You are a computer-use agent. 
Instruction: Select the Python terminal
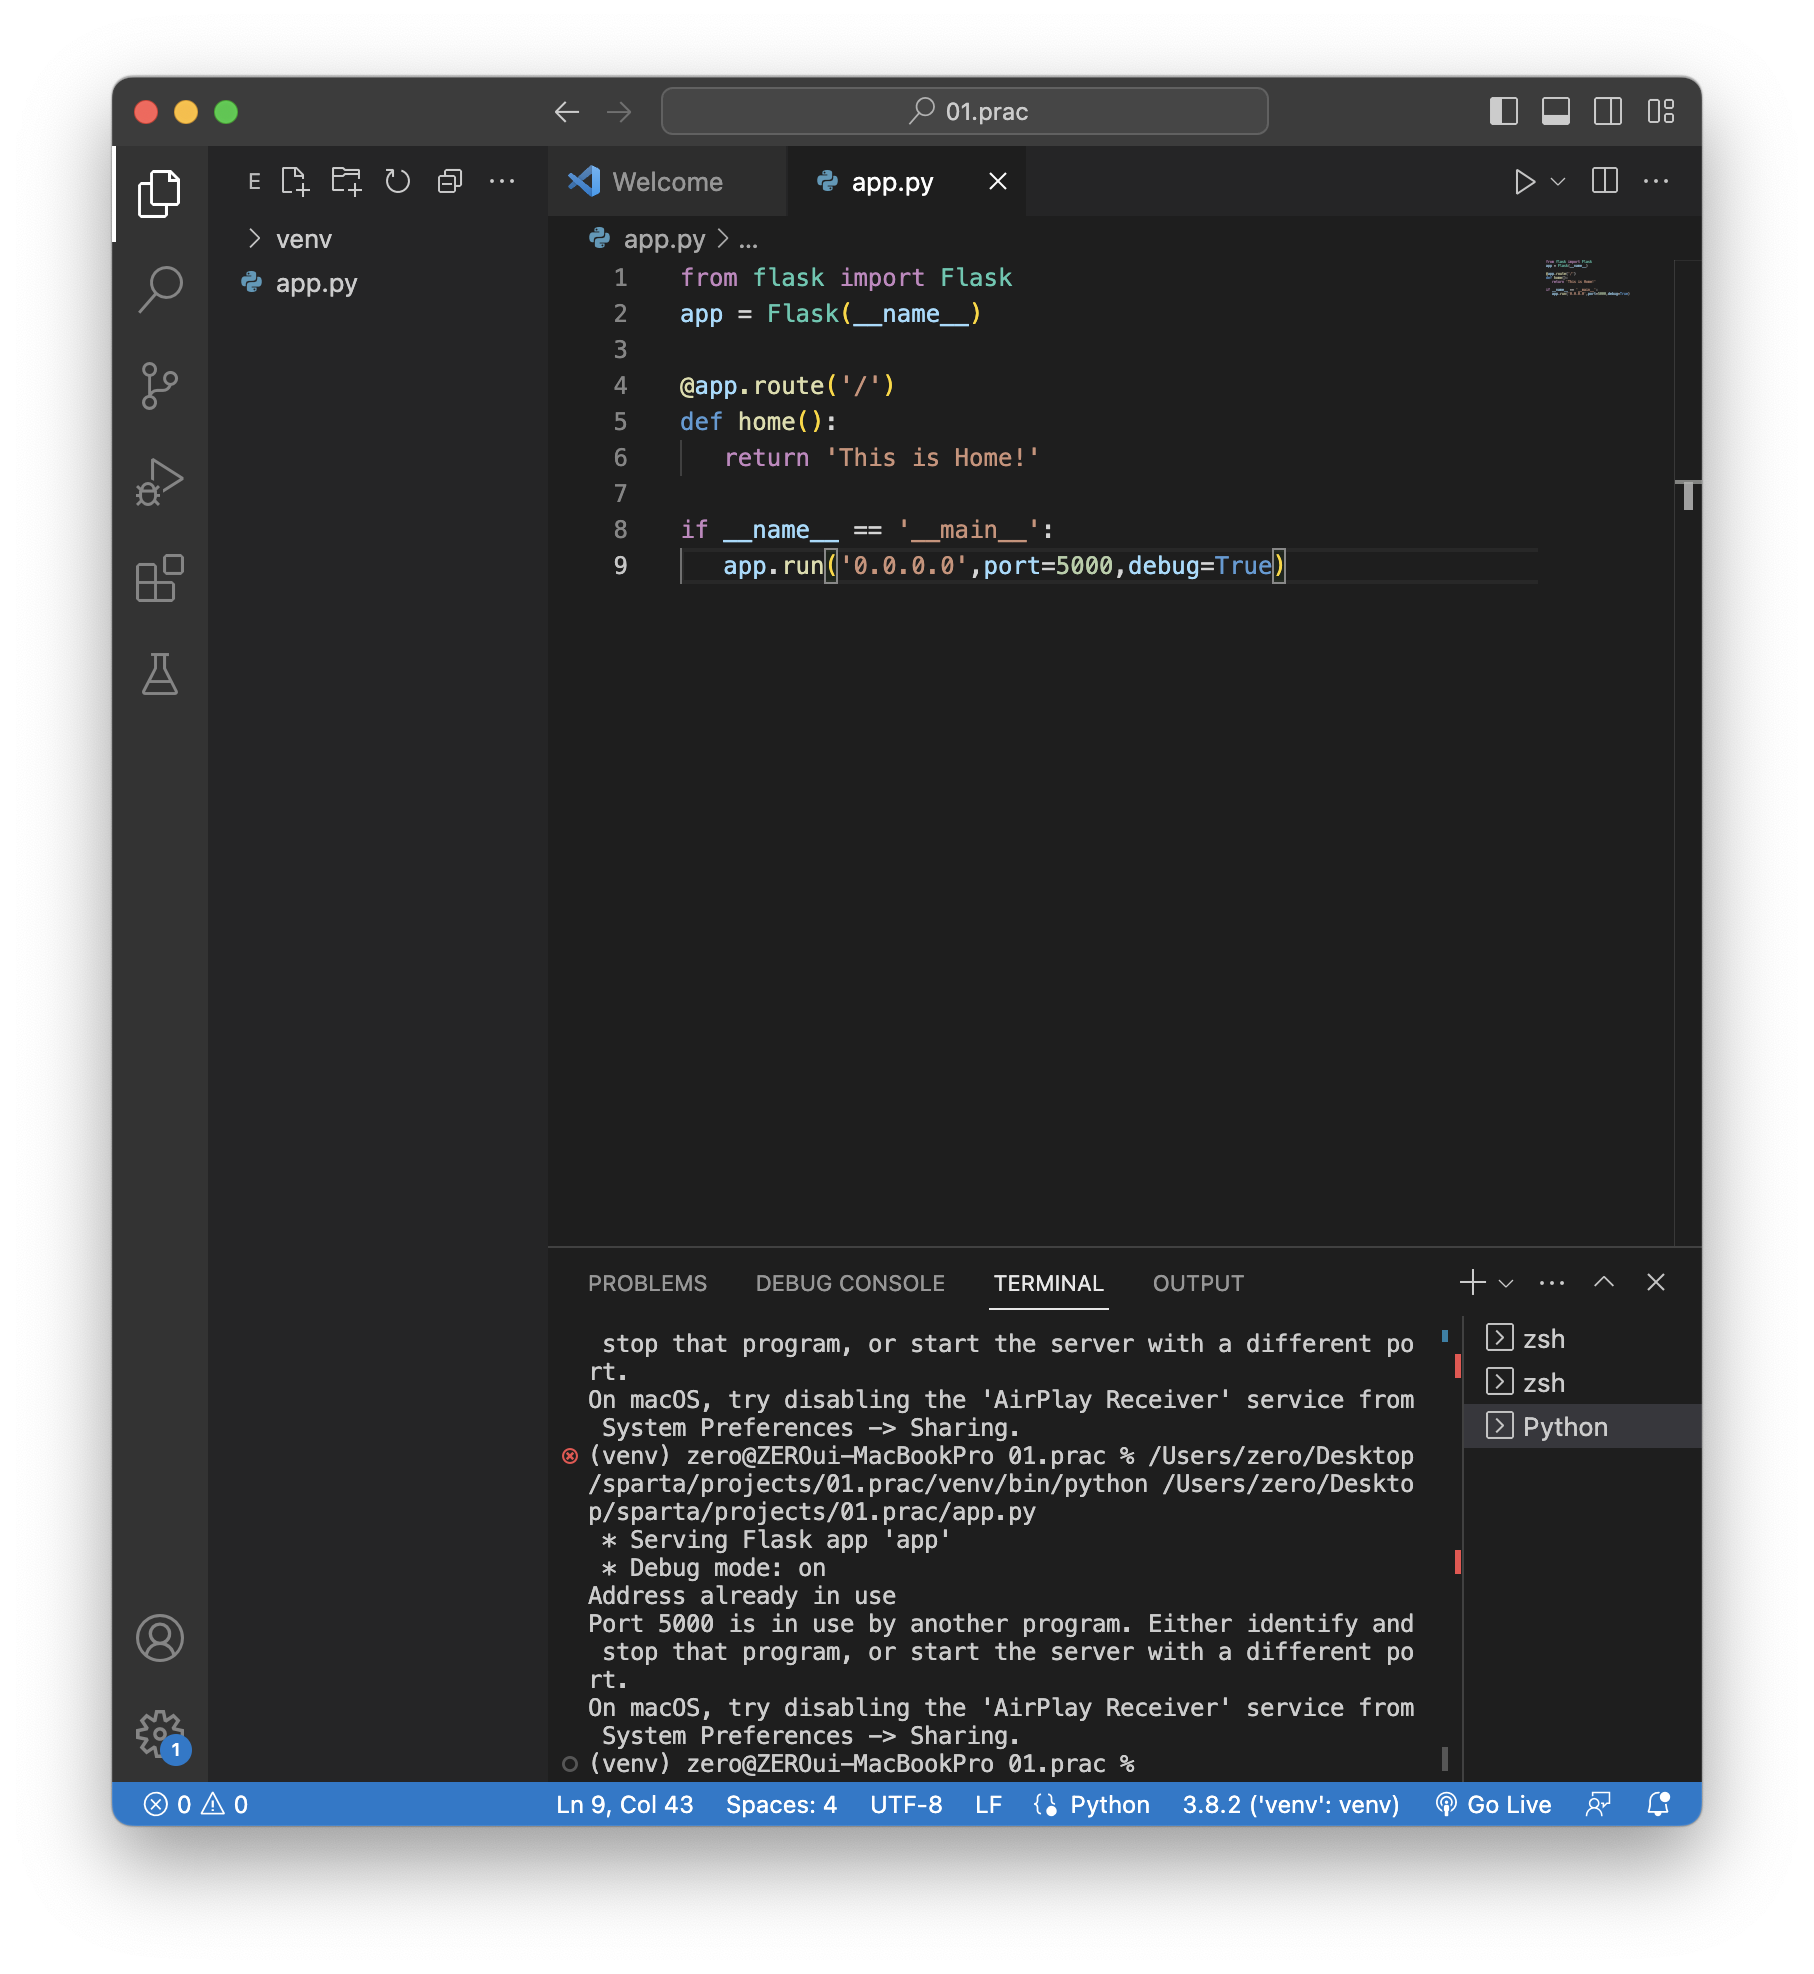click(x=1582, y=1426)
